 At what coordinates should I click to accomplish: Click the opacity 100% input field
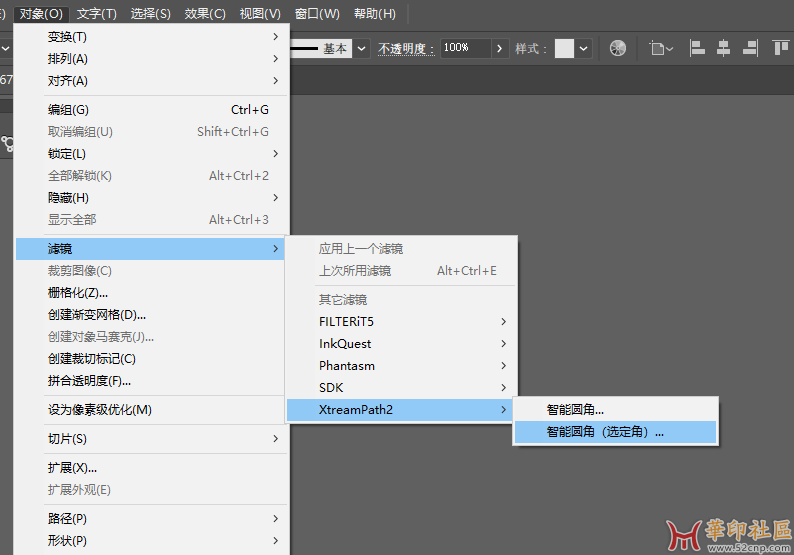coord(465,48)
